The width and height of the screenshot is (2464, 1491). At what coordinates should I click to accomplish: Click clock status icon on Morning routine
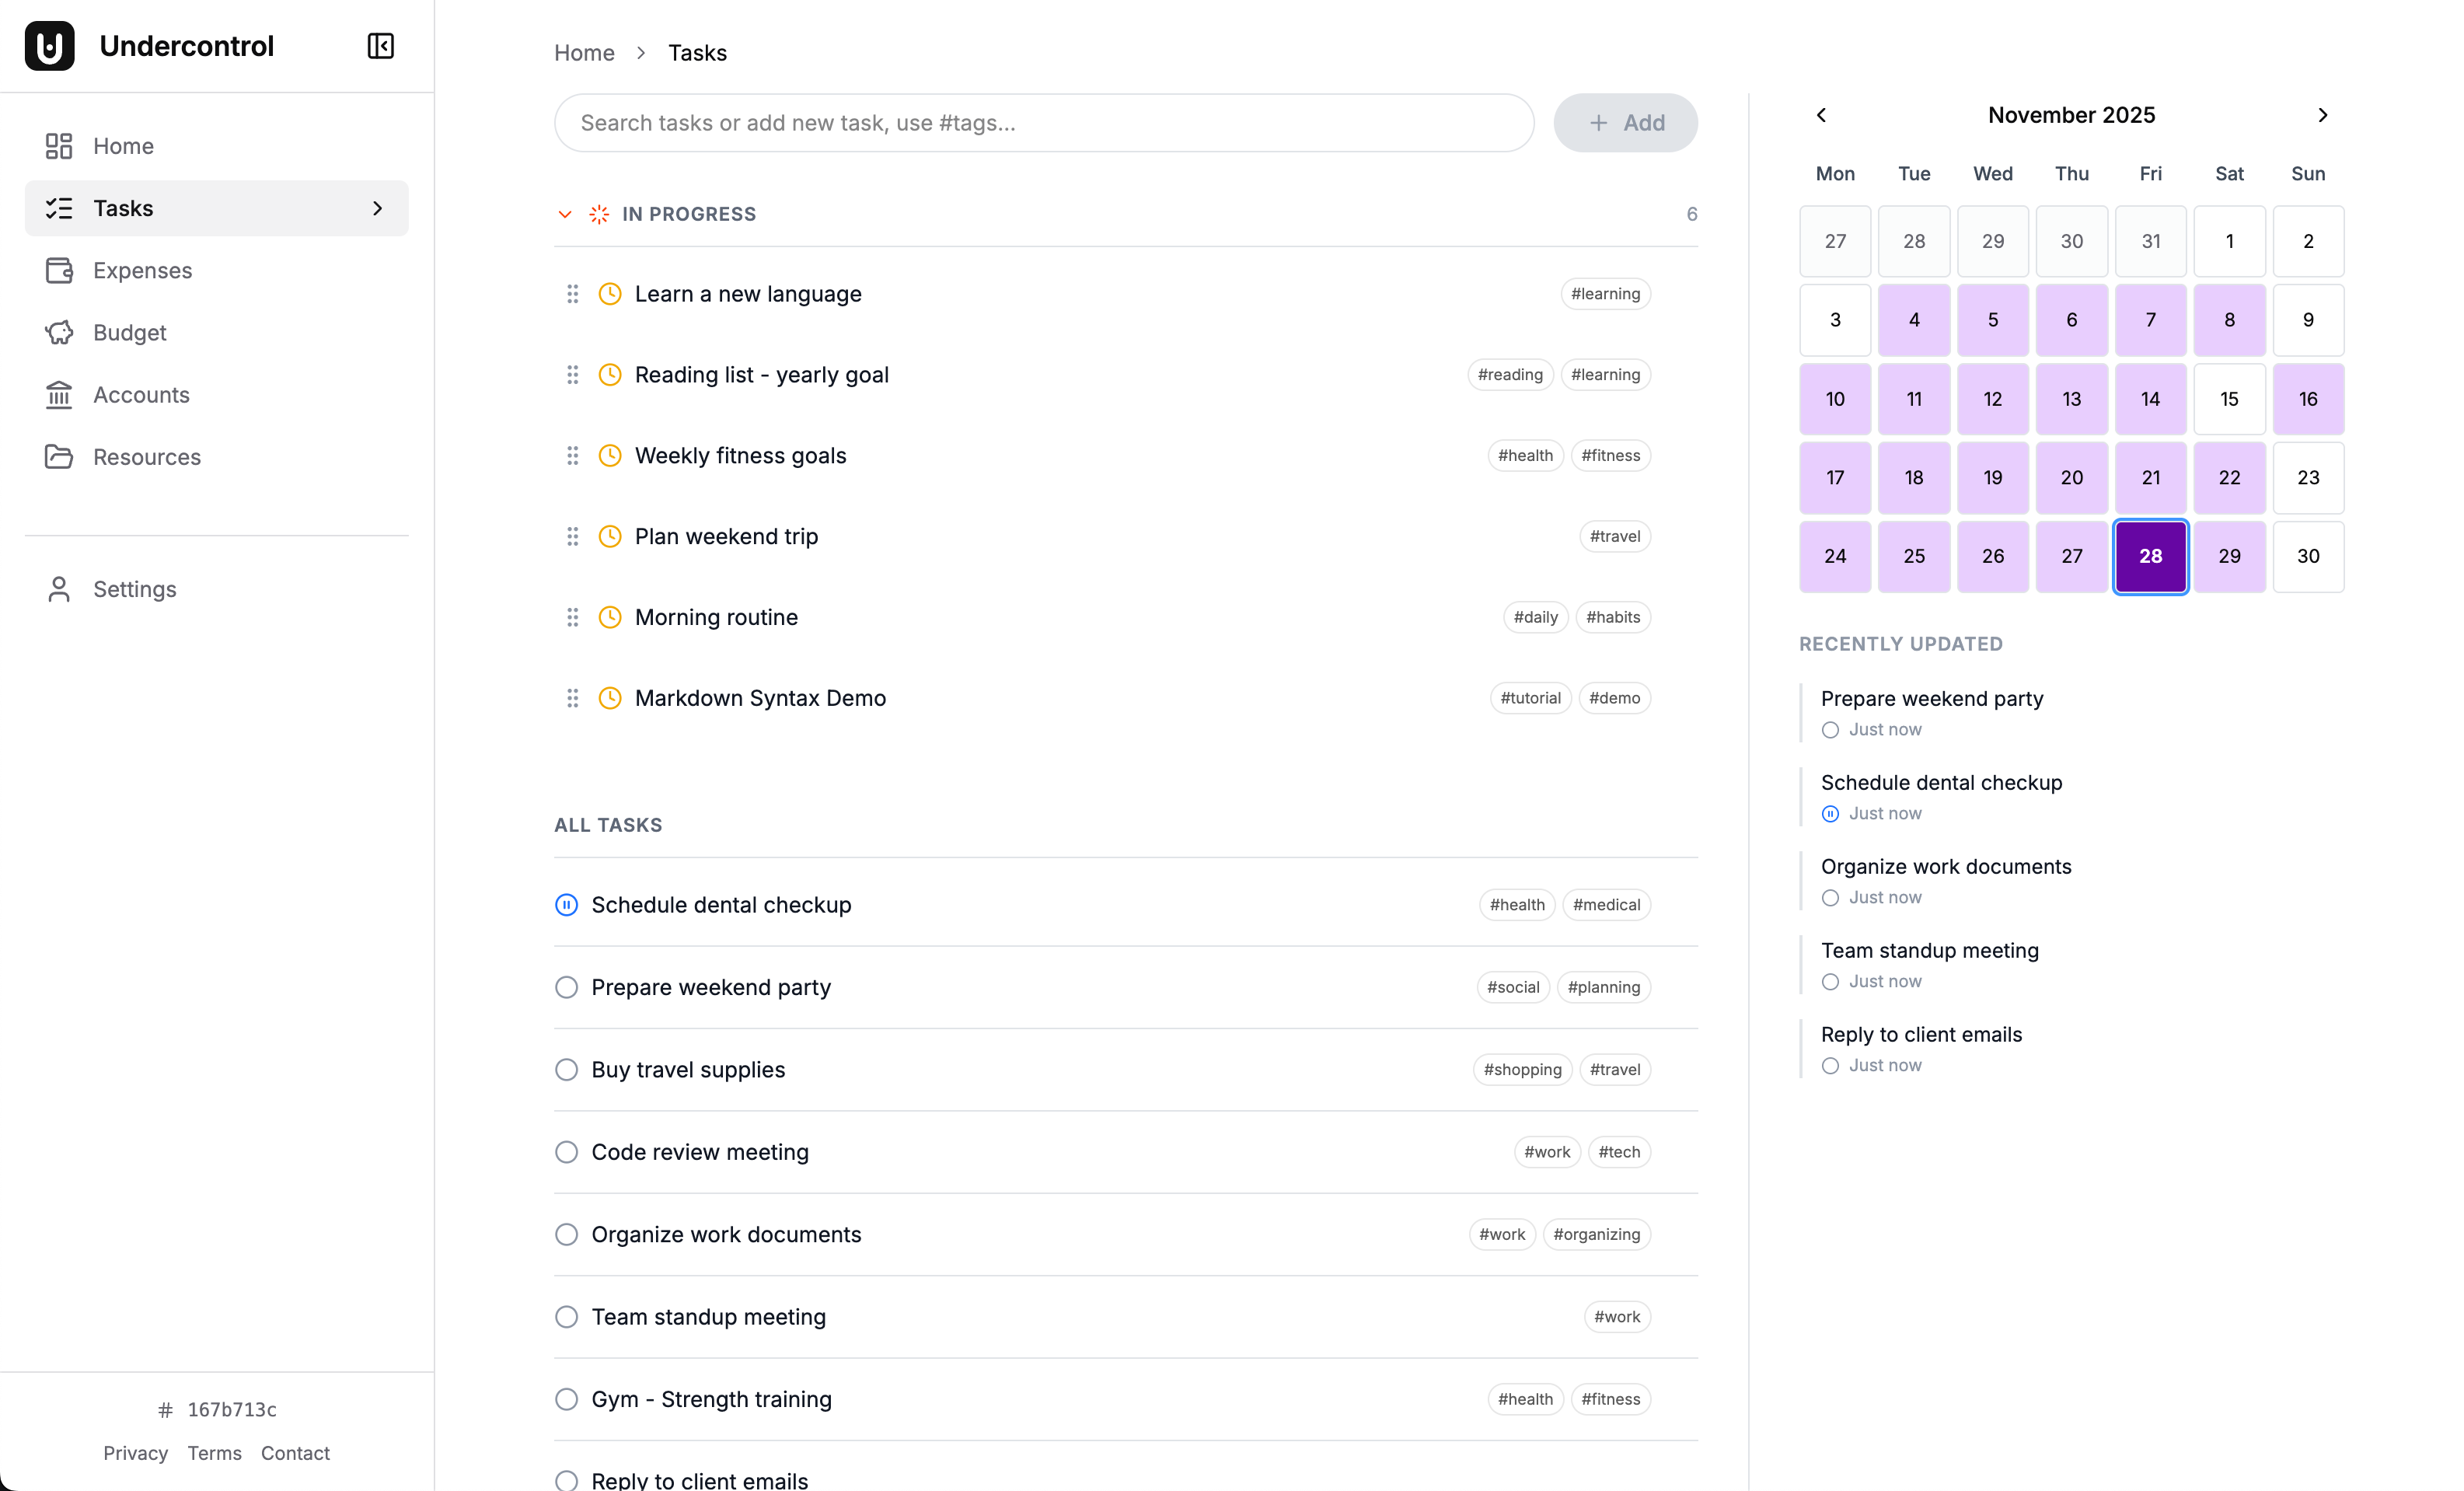click(x=610, y=617)
